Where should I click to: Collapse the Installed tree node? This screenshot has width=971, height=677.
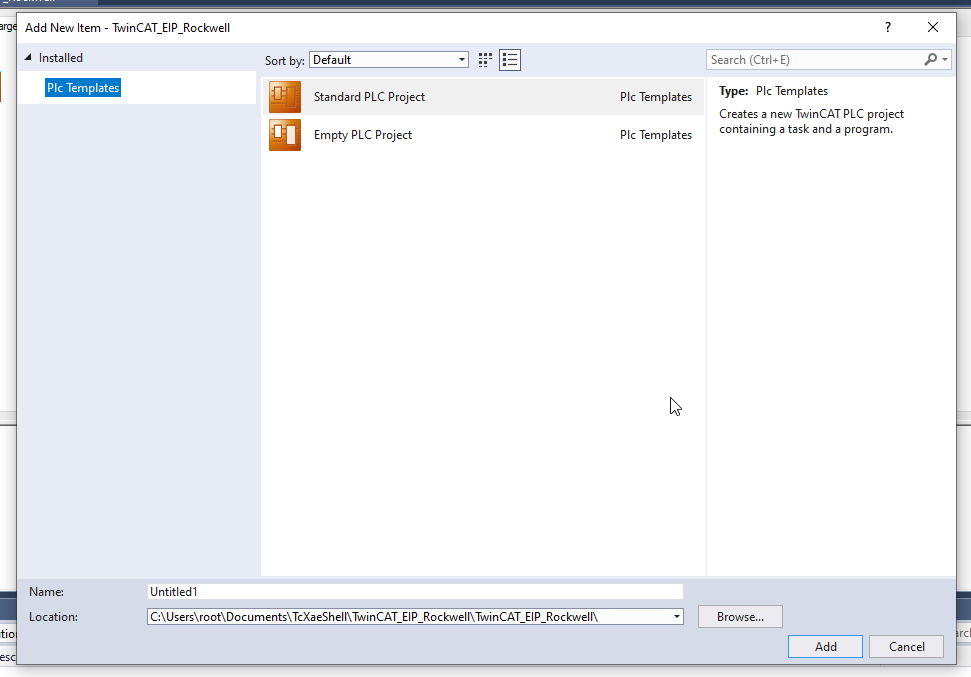point(28,57)
